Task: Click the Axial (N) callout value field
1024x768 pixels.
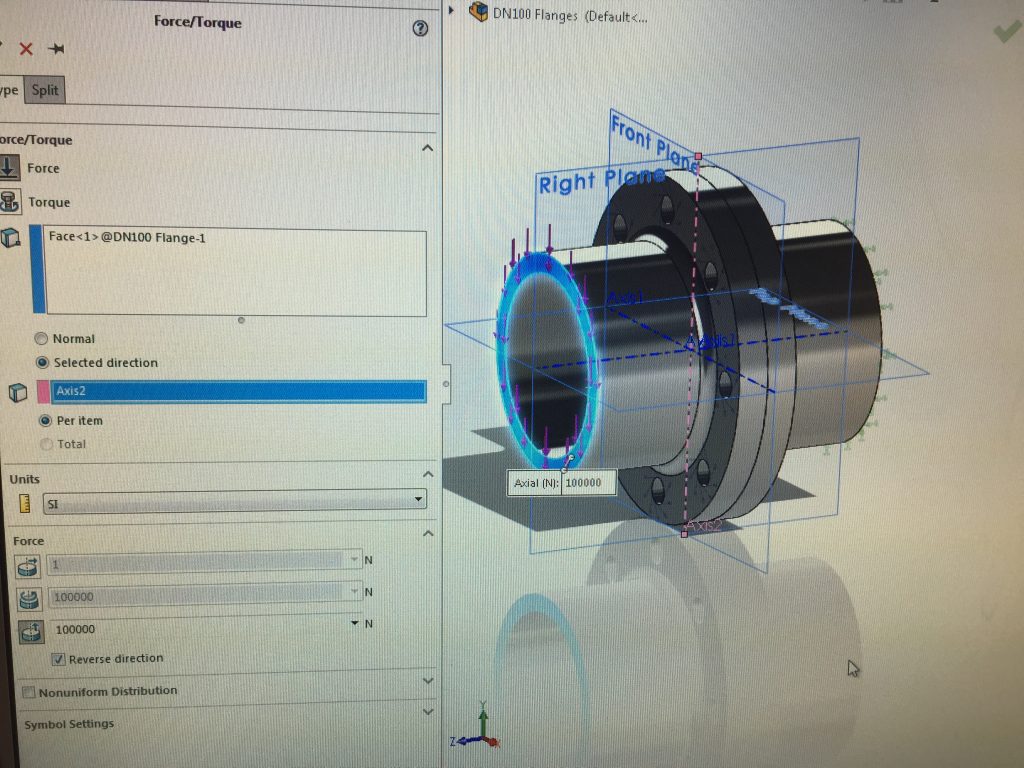Action: point(588,483)
